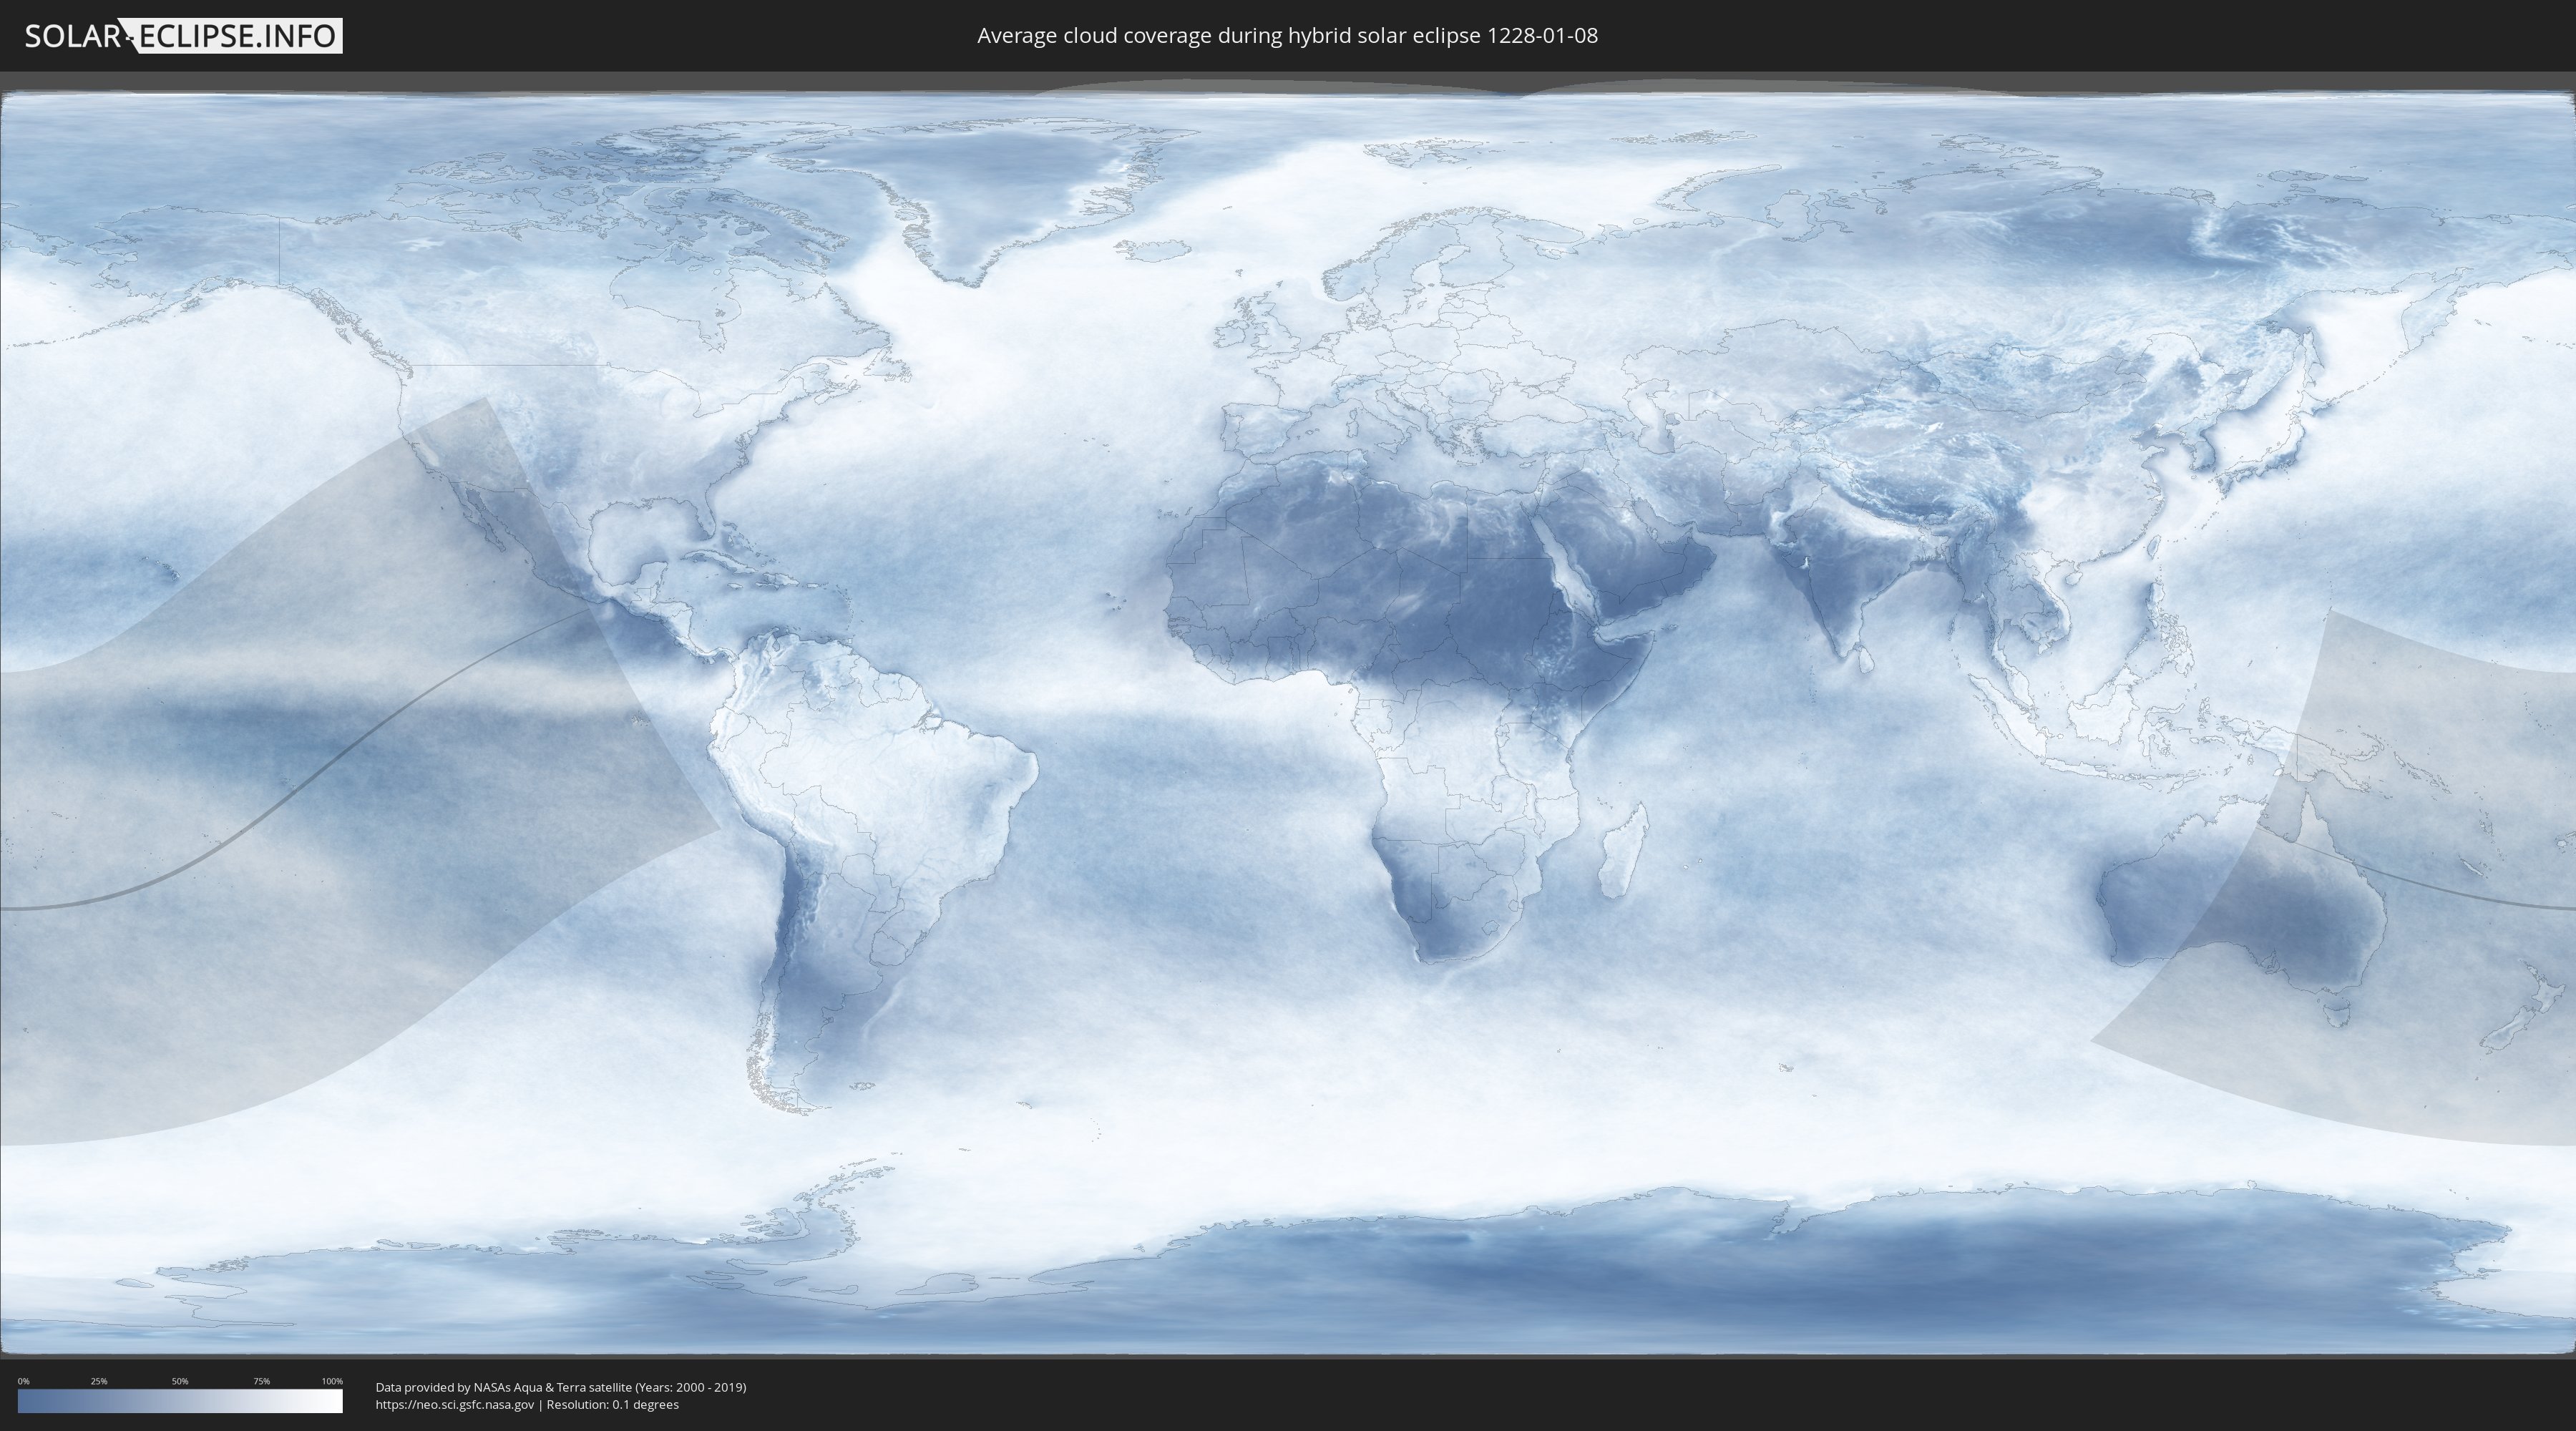The width and height of the screenshot is (2576, 1431).
Task: Click the 0% legend label
Action: click(x=23, y=1381)
